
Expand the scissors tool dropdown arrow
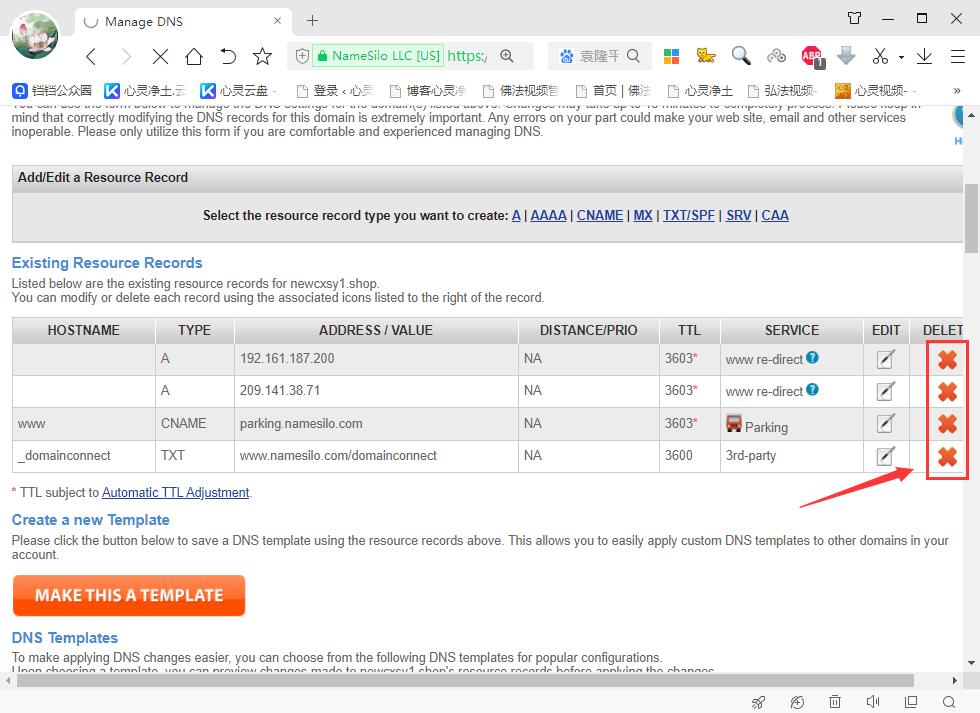pyautogui.click(x=901, y=57)
